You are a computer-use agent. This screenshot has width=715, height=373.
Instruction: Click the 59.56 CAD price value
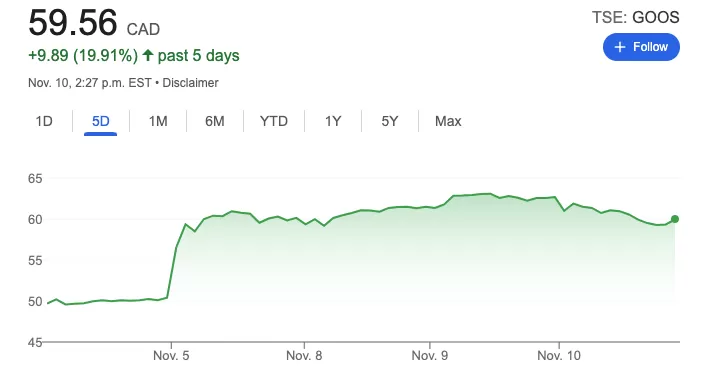94,23
